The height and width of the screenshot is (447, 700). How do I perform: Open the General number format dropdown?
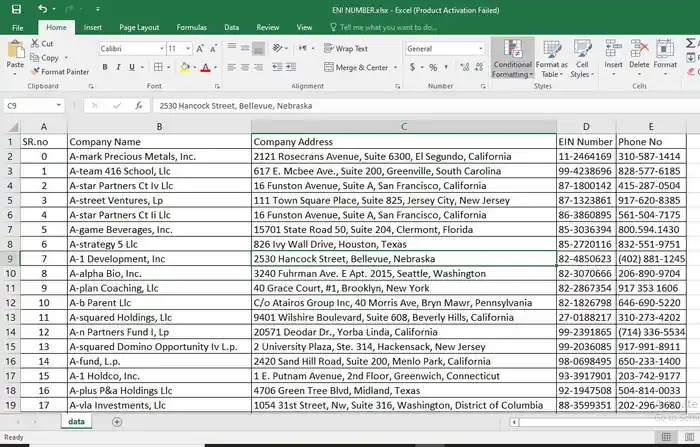click(481, 49)
